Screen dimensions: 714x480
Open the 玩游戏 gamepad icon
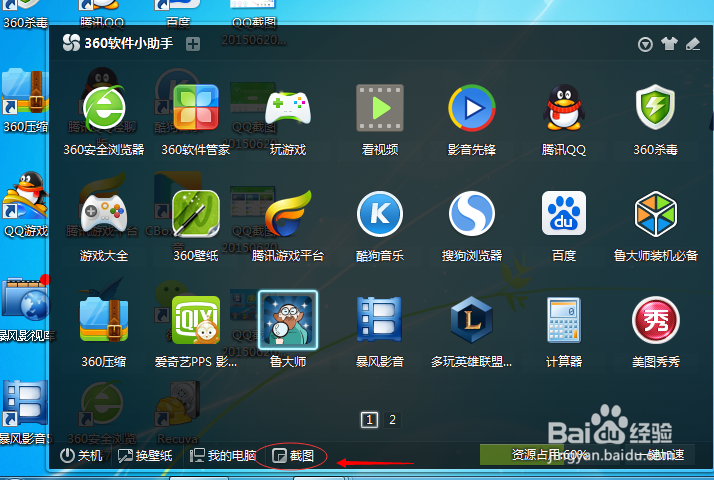coord(288,108)
